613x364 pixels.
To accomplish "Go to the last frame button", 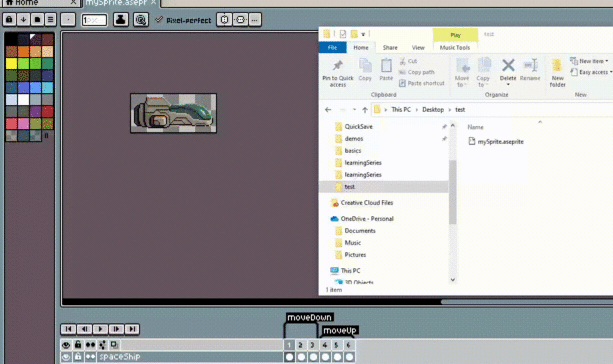I will [132, 329].
